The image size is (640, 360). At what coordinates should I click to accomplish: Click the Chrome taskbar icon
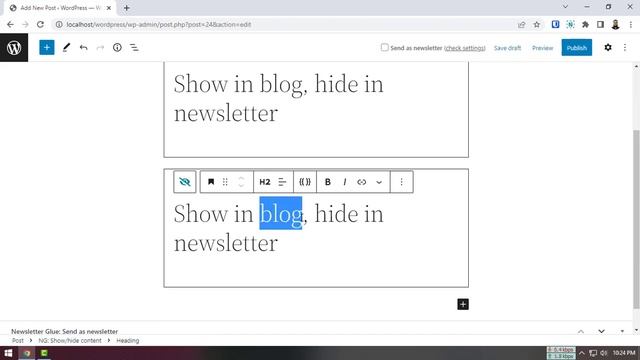(x=27, y=353)
